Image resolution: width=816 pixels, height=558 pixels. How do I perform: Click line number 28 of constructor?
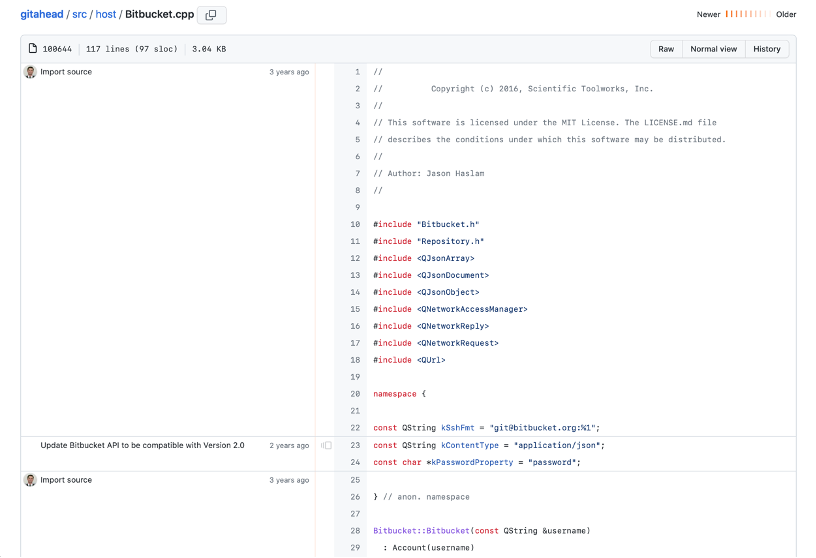point(355,530)
